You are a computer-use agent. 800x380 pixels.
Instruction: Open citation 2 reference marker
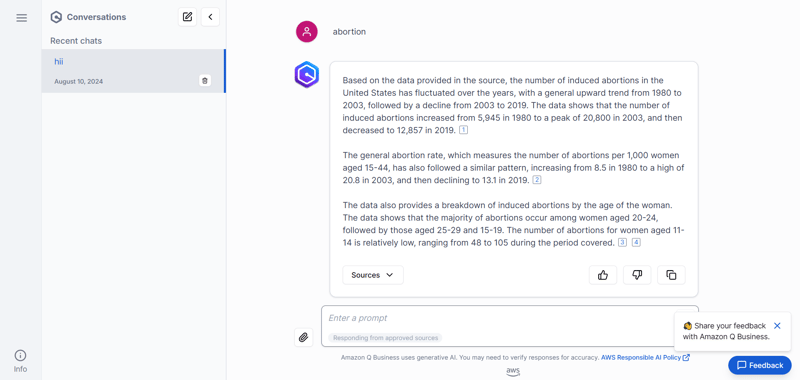click(537, 180)
